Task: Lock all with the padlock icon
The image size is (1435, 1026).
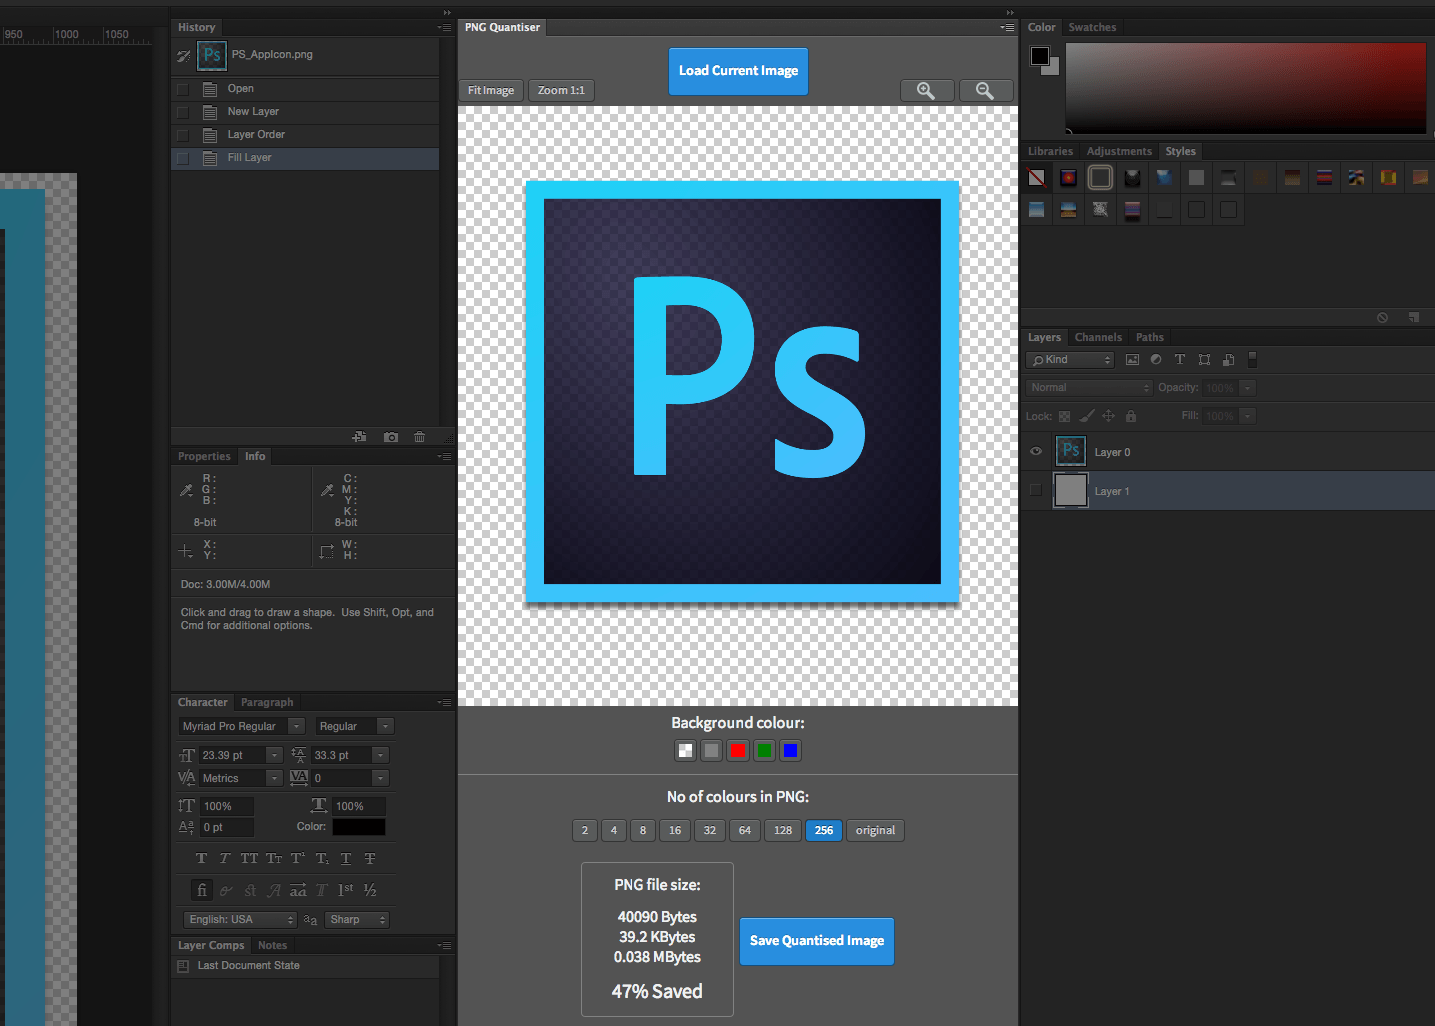Action: coord(1131,416)
